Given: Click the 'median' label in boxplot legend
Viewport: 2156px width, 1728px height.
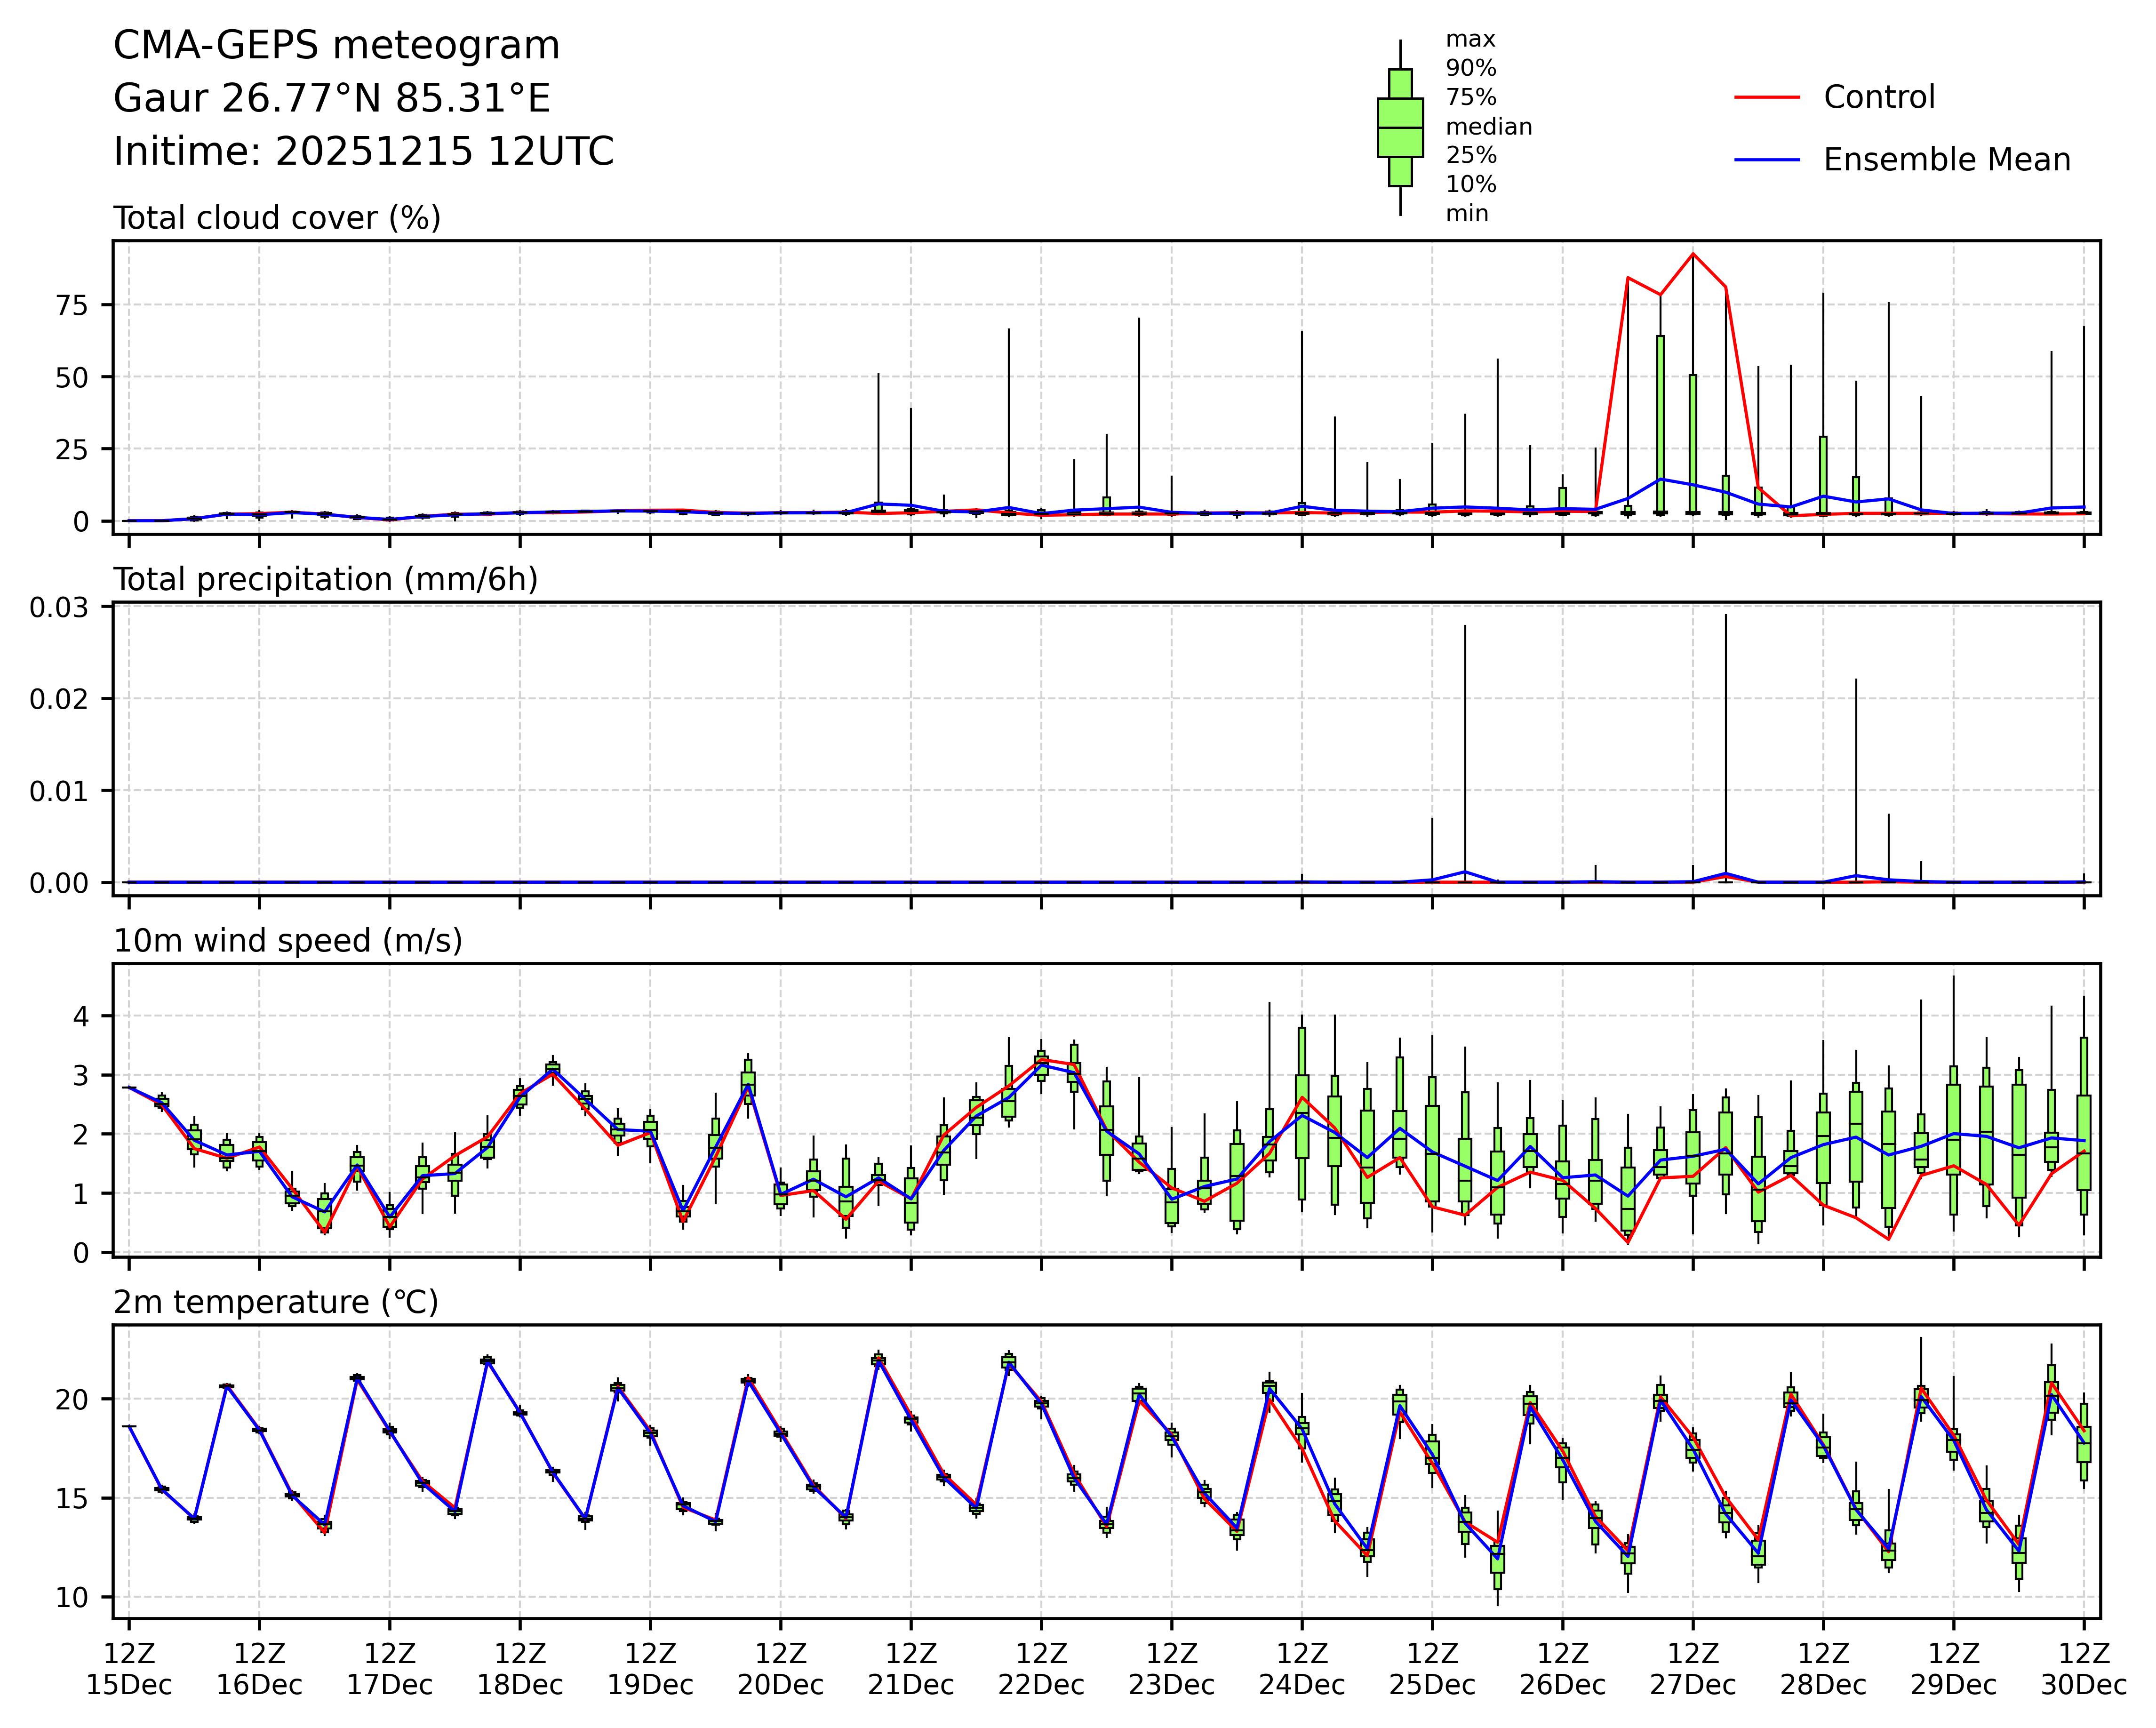Looking at the screenshot, I should tap(1488, 127).
